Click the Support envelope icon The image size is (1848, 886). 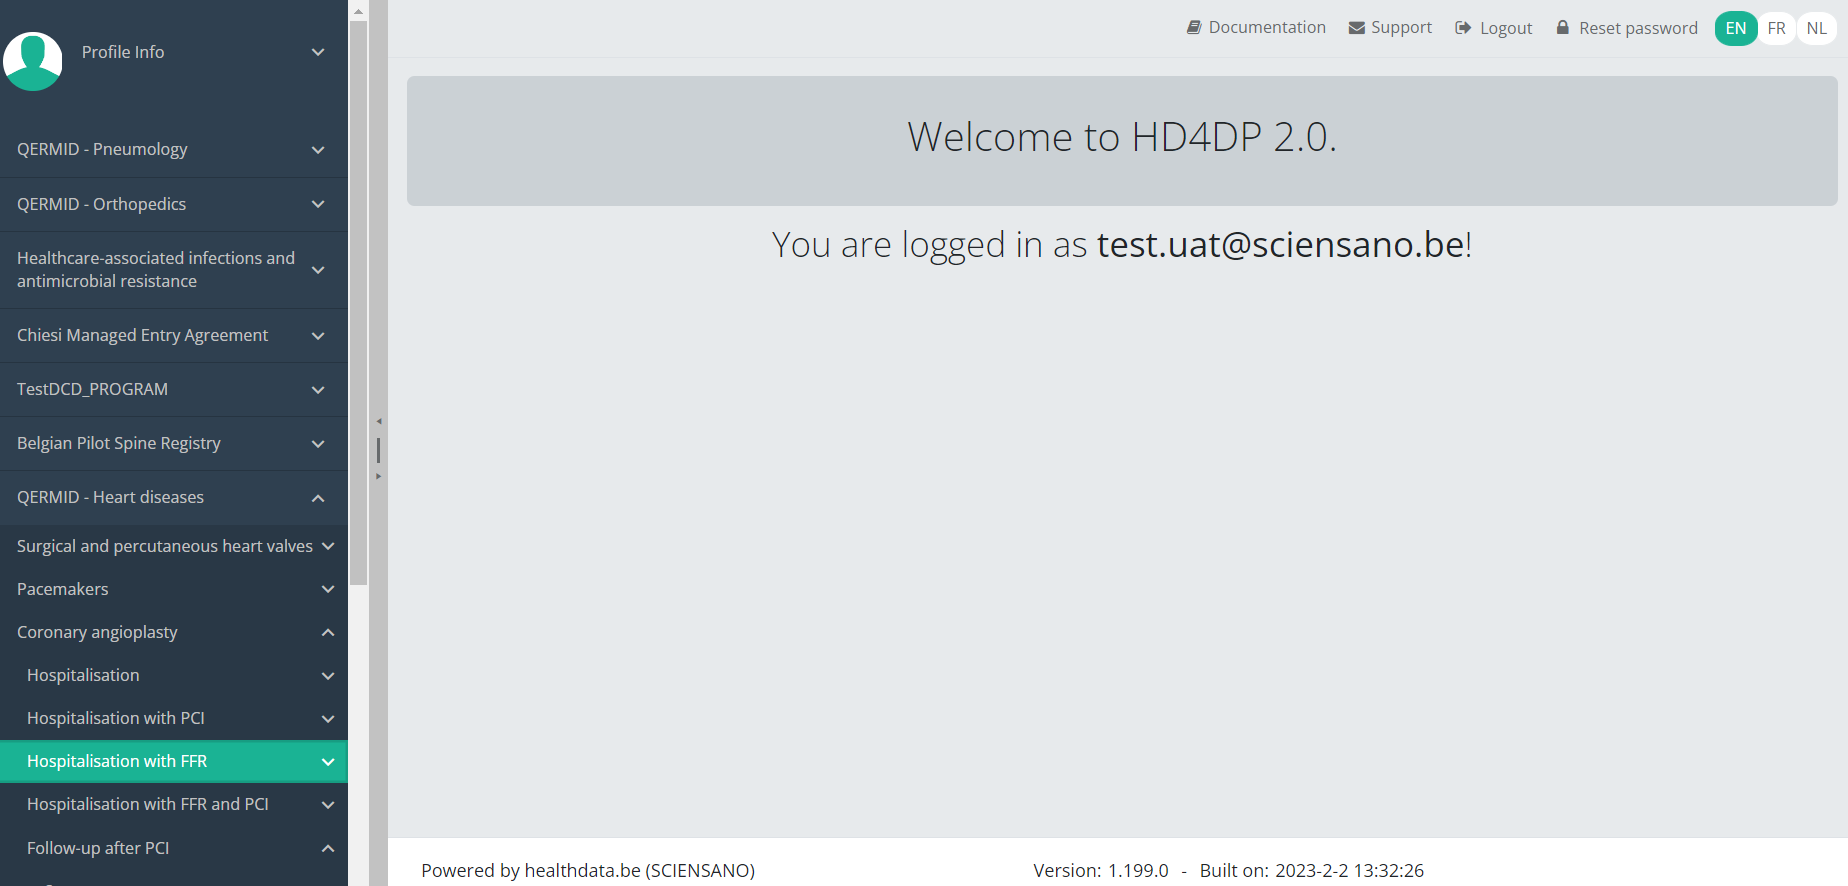pyautogui.click(x=1356, y=28)
